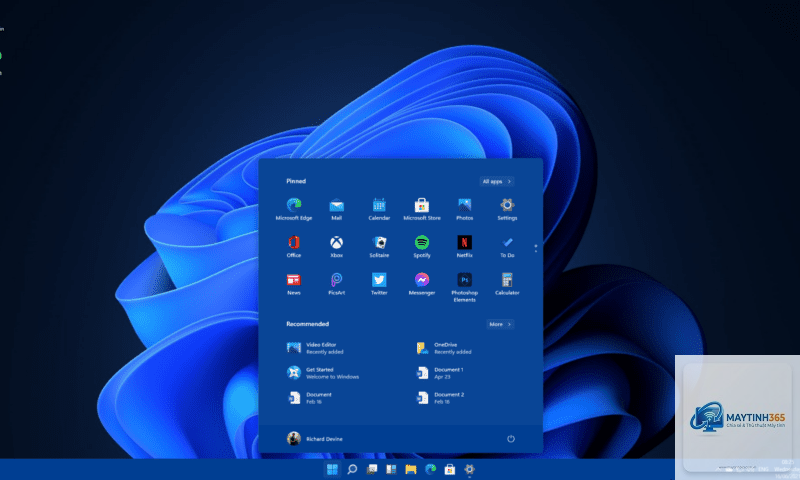Launch PicsArt from pinned apps
This screenshot has width=800, height=480.
pos(336,284)
